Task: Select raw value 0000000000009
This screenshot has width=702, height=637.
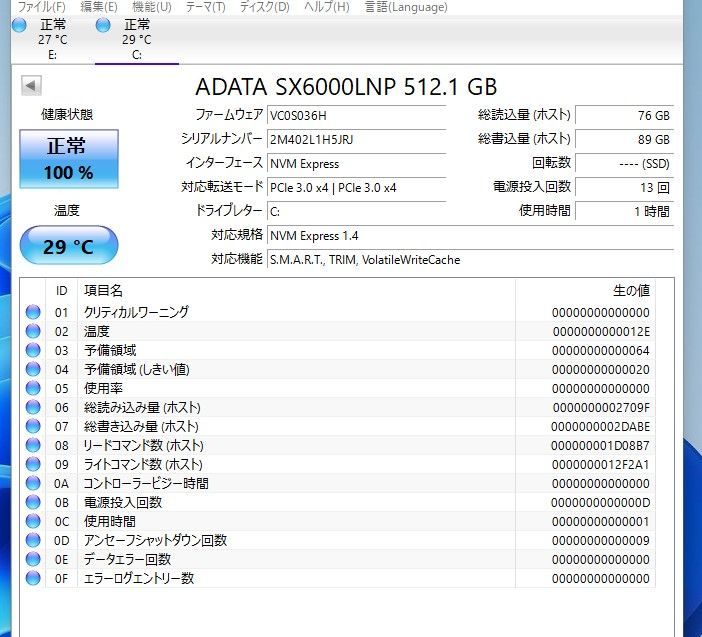Action: (601, 541)
